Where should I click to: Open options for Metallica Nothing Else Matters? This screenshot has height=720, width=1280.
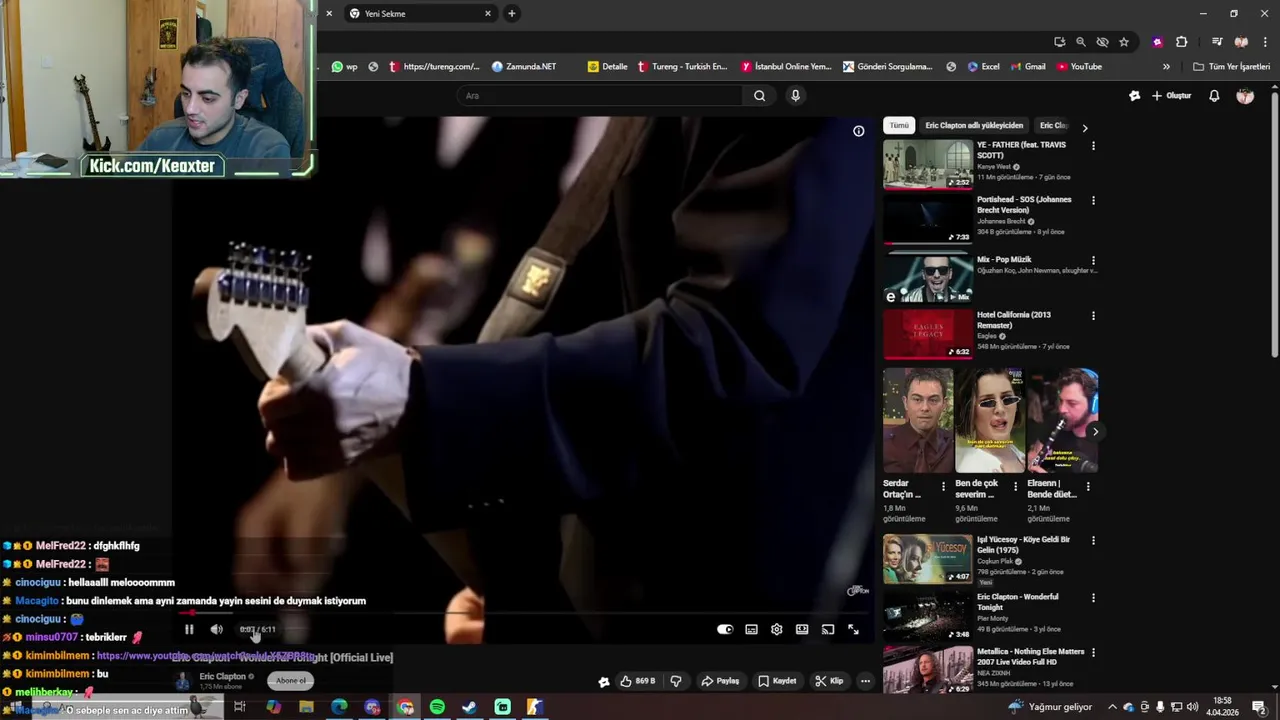[1093, 653]
